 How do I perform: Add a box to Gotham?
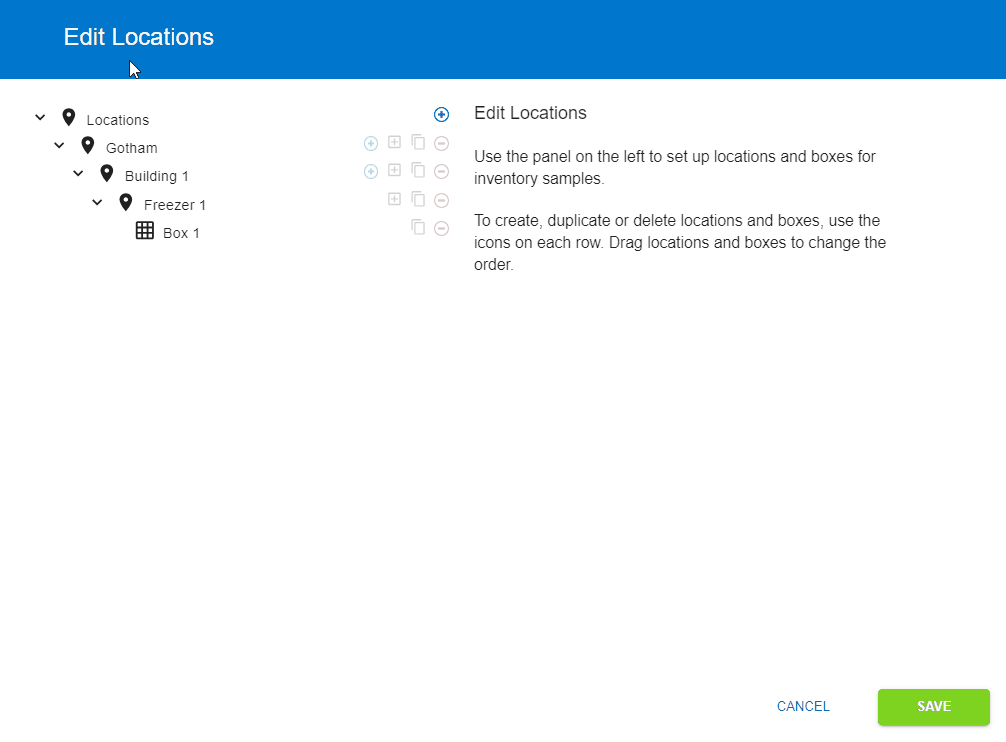pyautogui.click(x=395, y=142)
